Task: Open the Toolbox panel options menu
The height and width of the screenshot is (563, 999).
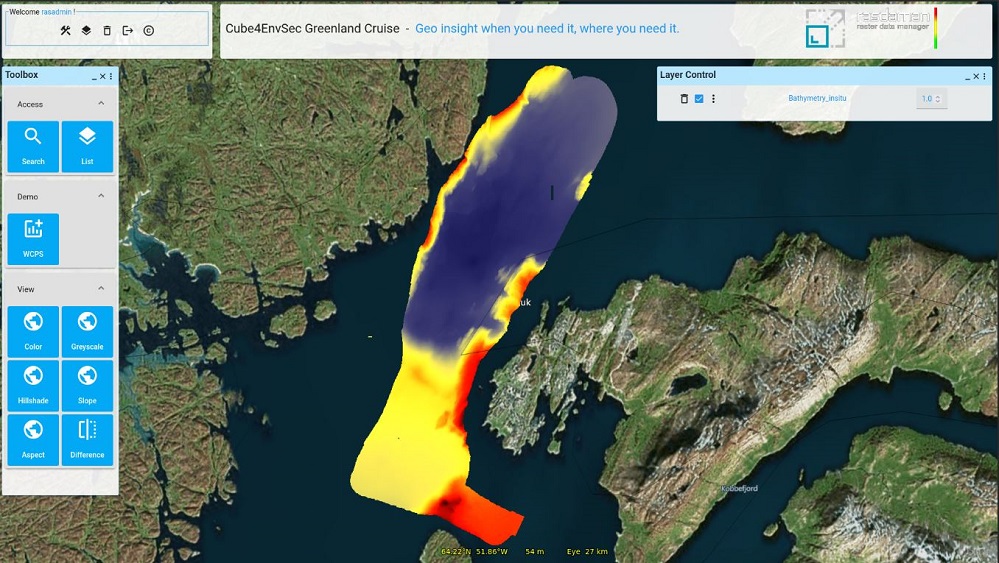Action: 111,76
